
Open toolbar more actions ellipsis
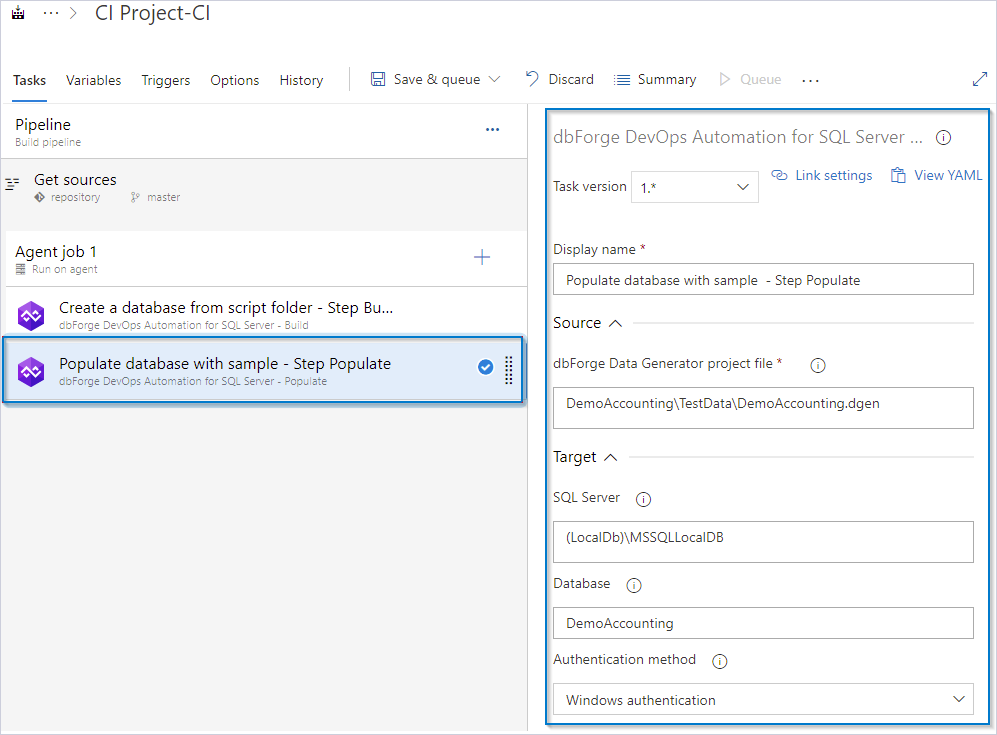[x=810, y=81]
